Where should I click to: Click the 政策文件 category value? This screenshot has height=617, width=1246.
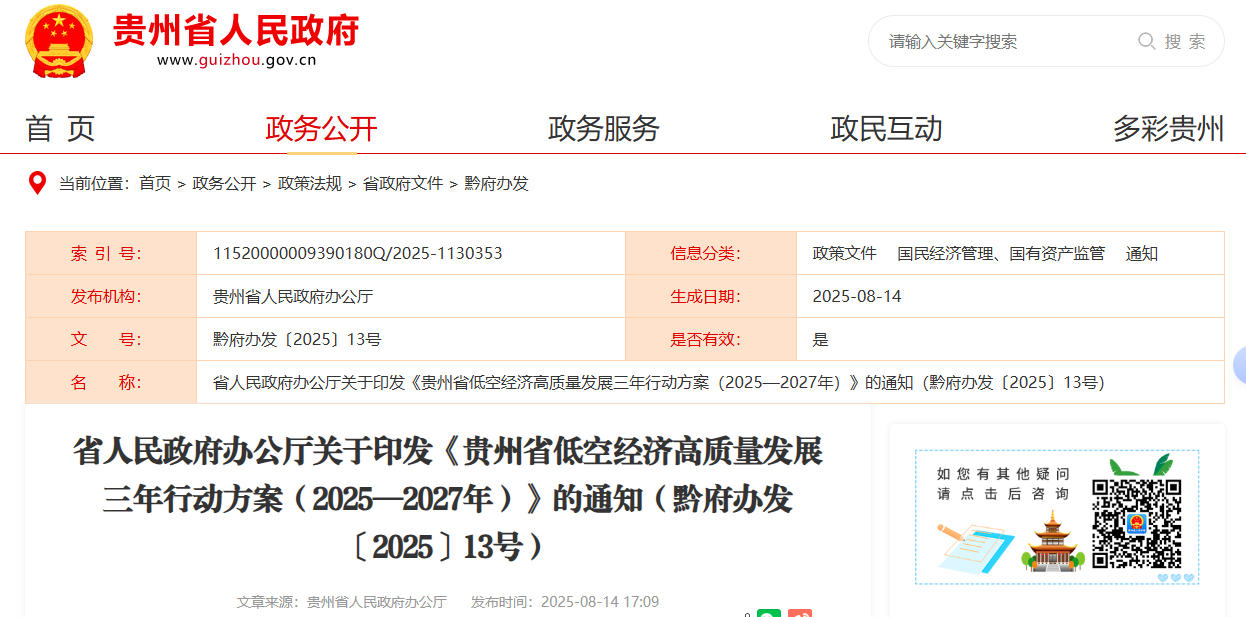[845, 254]
